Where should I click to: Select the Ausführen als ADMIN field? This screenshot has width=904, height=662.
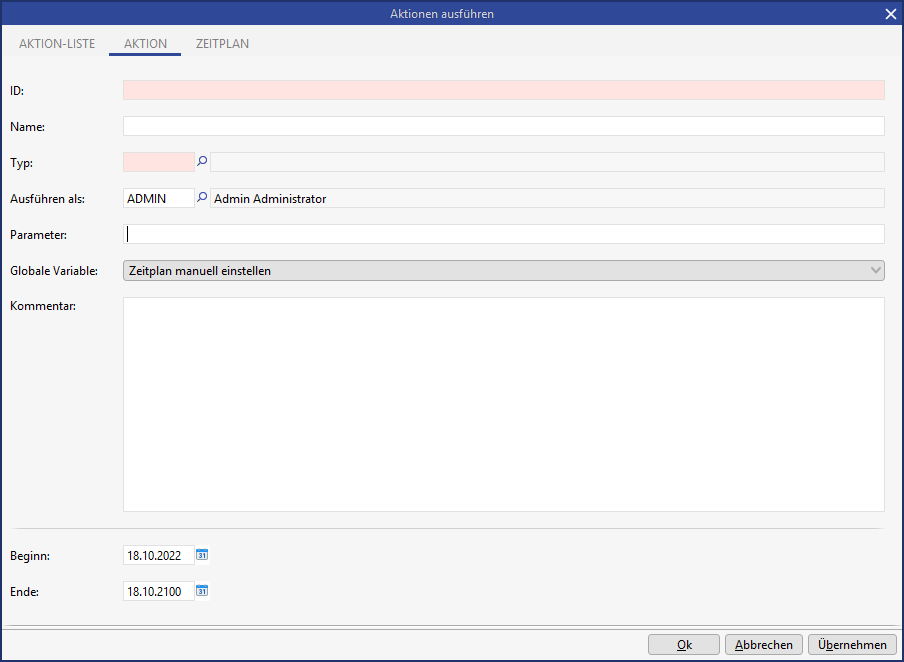pos(158,198)
